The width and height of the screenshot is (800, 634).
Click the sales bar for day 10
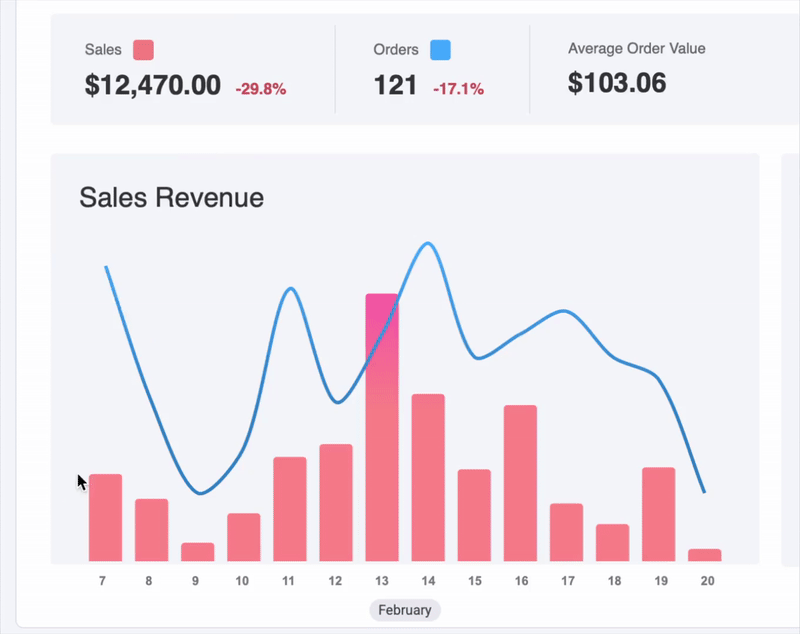click(243, 537)
